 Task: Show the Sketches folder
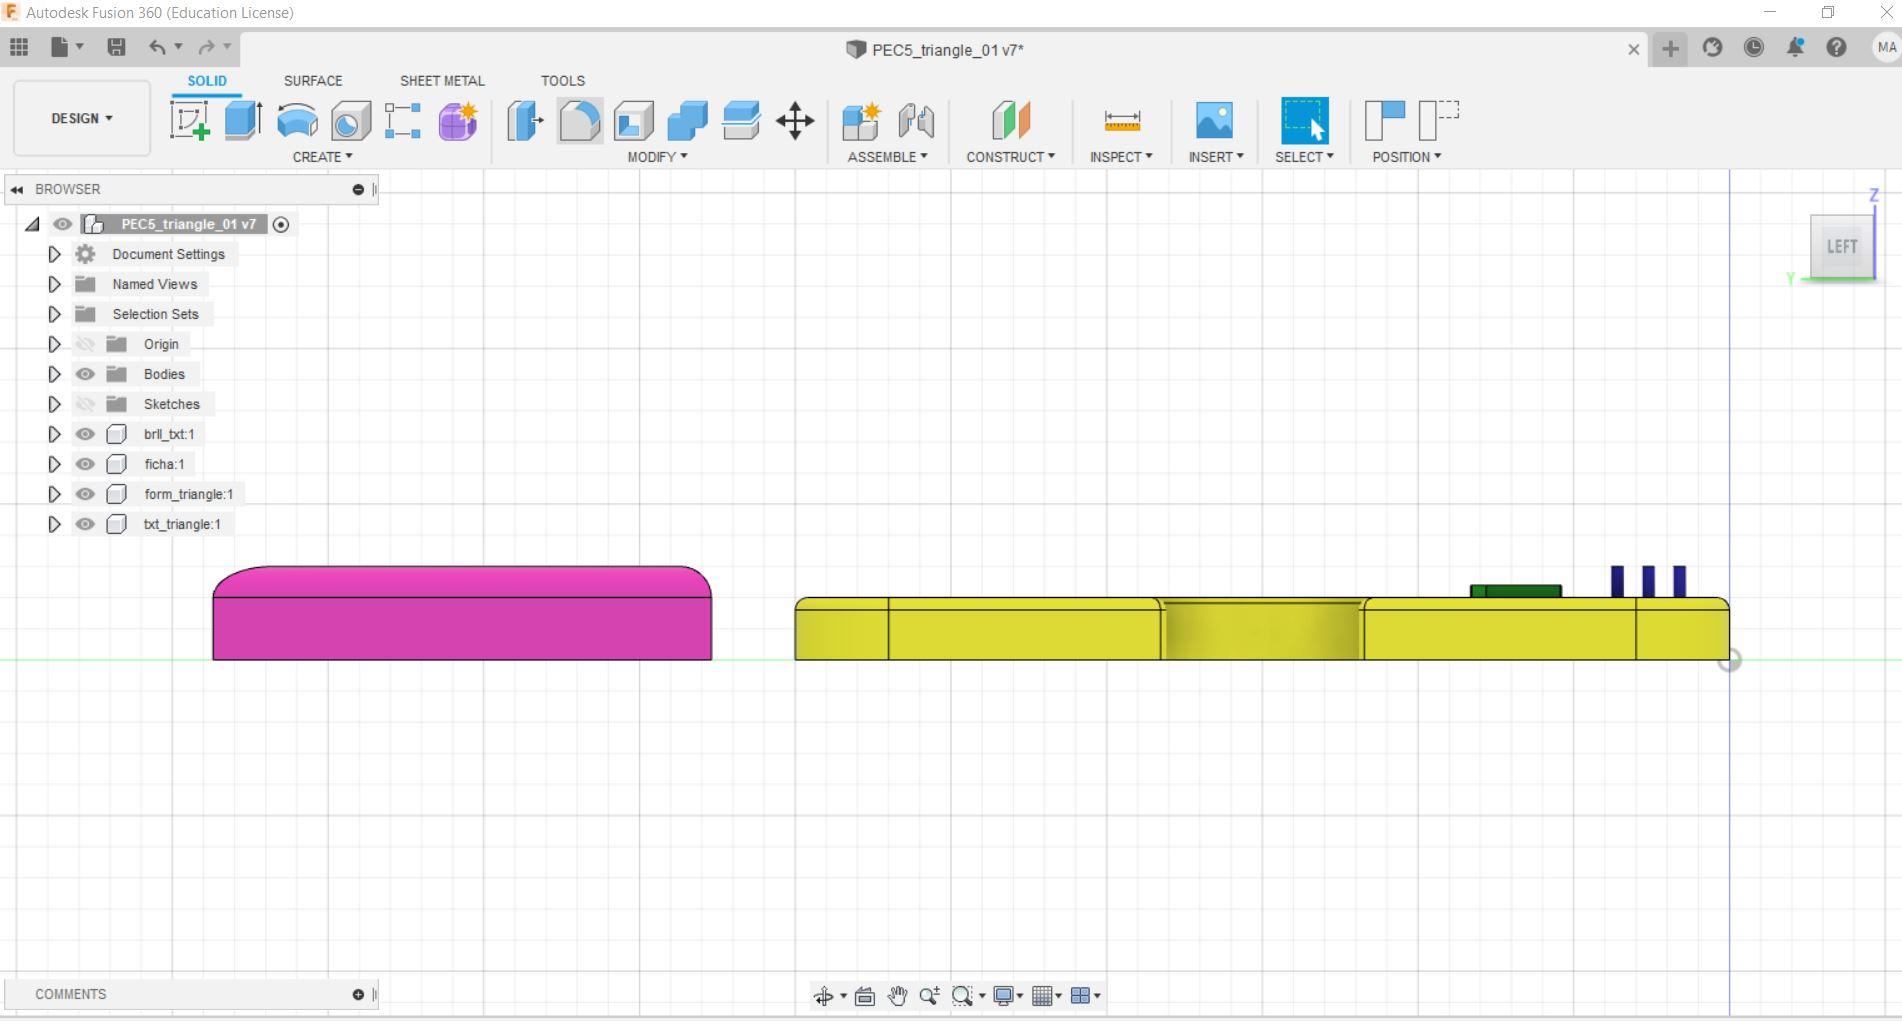click(x=85, y=404)
